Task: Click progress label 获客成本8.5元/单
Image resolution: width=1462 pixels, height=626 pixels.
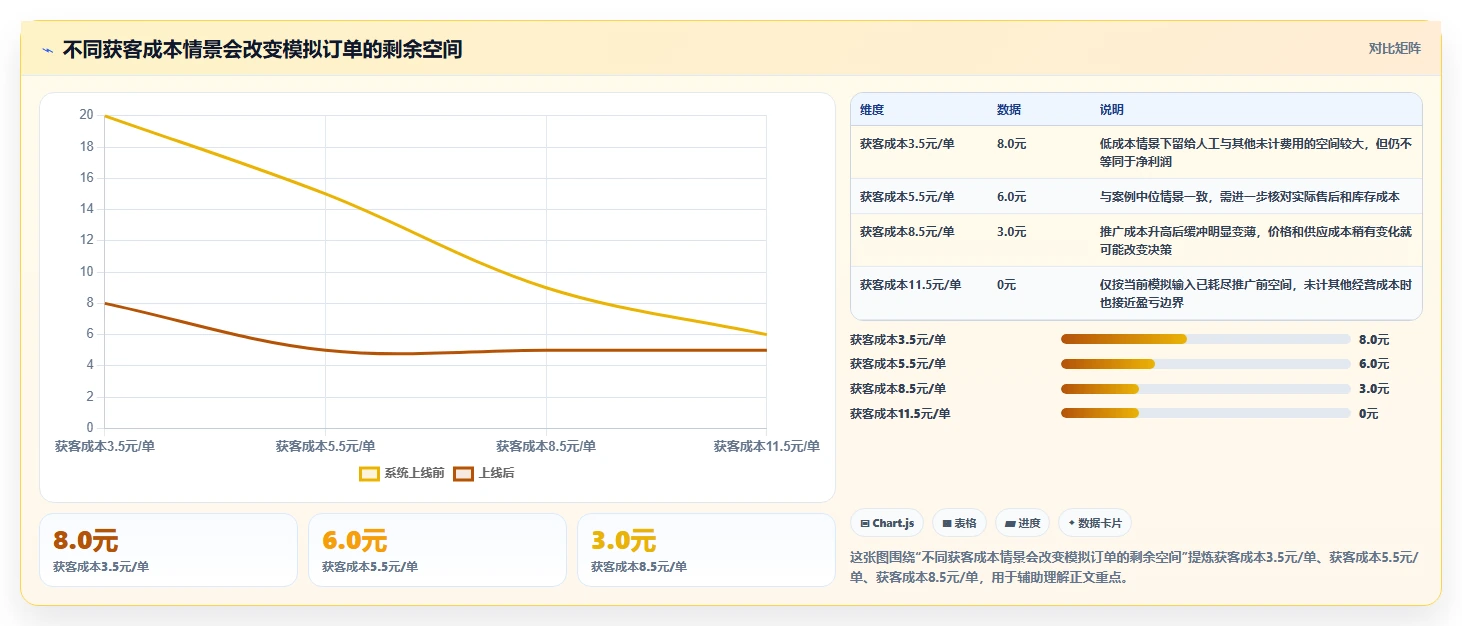Action: [898, 389]
